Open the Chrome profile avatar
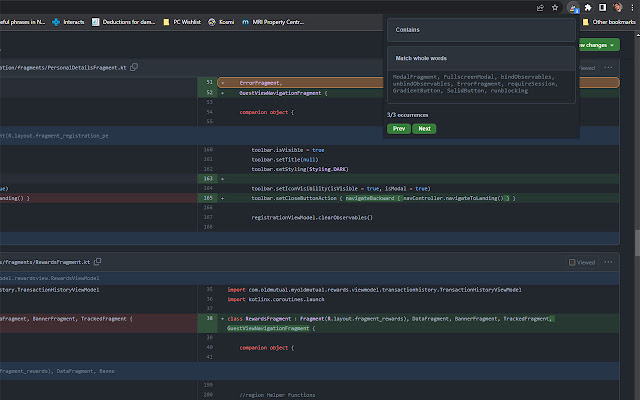The width and height of the screenshot is (640, 400). click(x=618, y=8)
